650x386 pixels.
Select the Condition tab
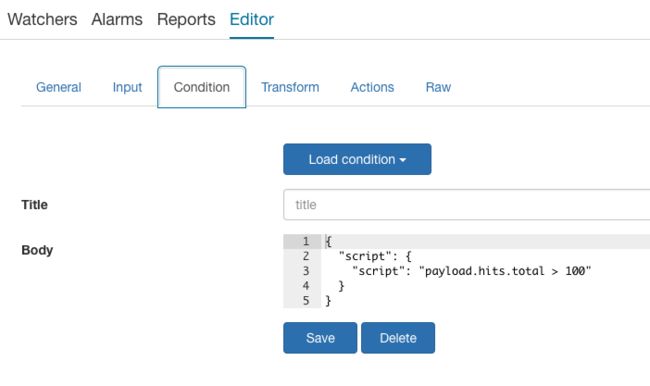(201, 87)
